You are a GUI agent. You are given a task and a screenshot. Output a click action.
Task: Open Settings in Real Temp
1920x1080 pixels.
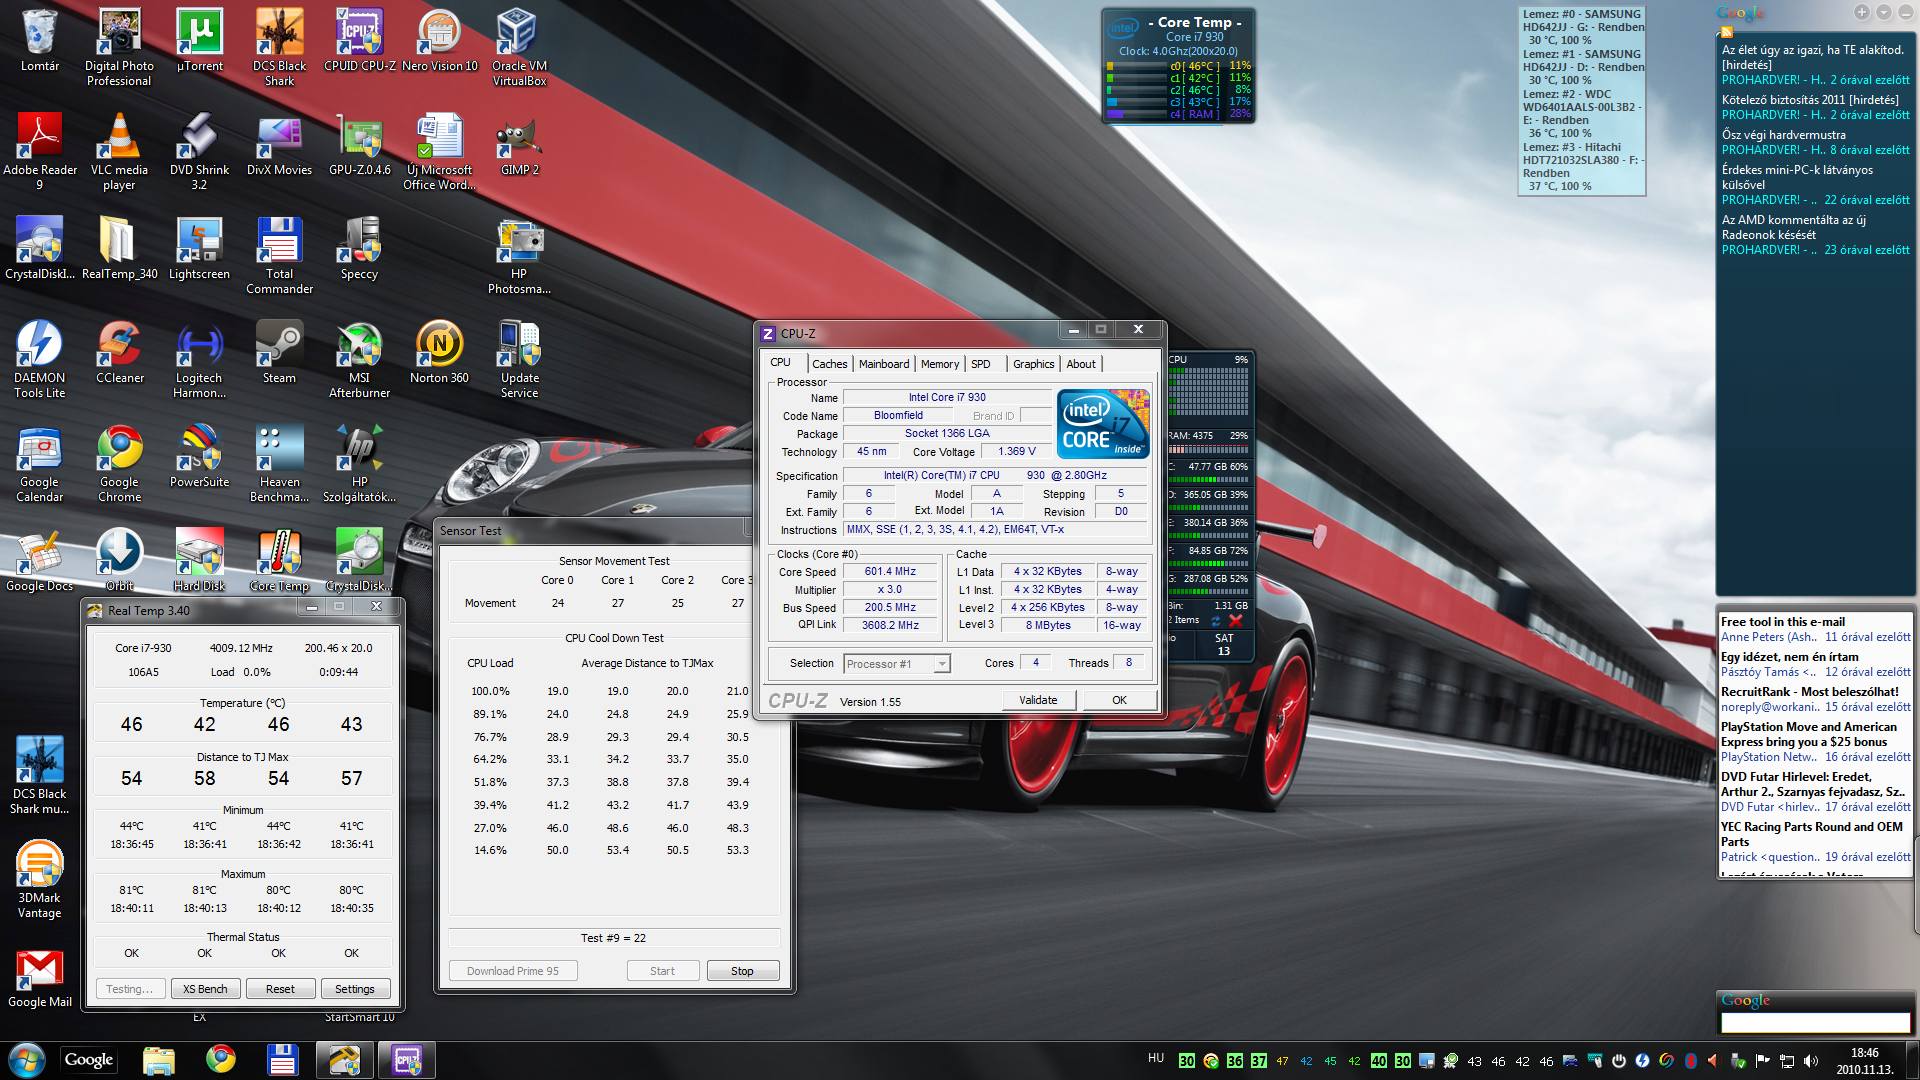(x=355, y=989)
